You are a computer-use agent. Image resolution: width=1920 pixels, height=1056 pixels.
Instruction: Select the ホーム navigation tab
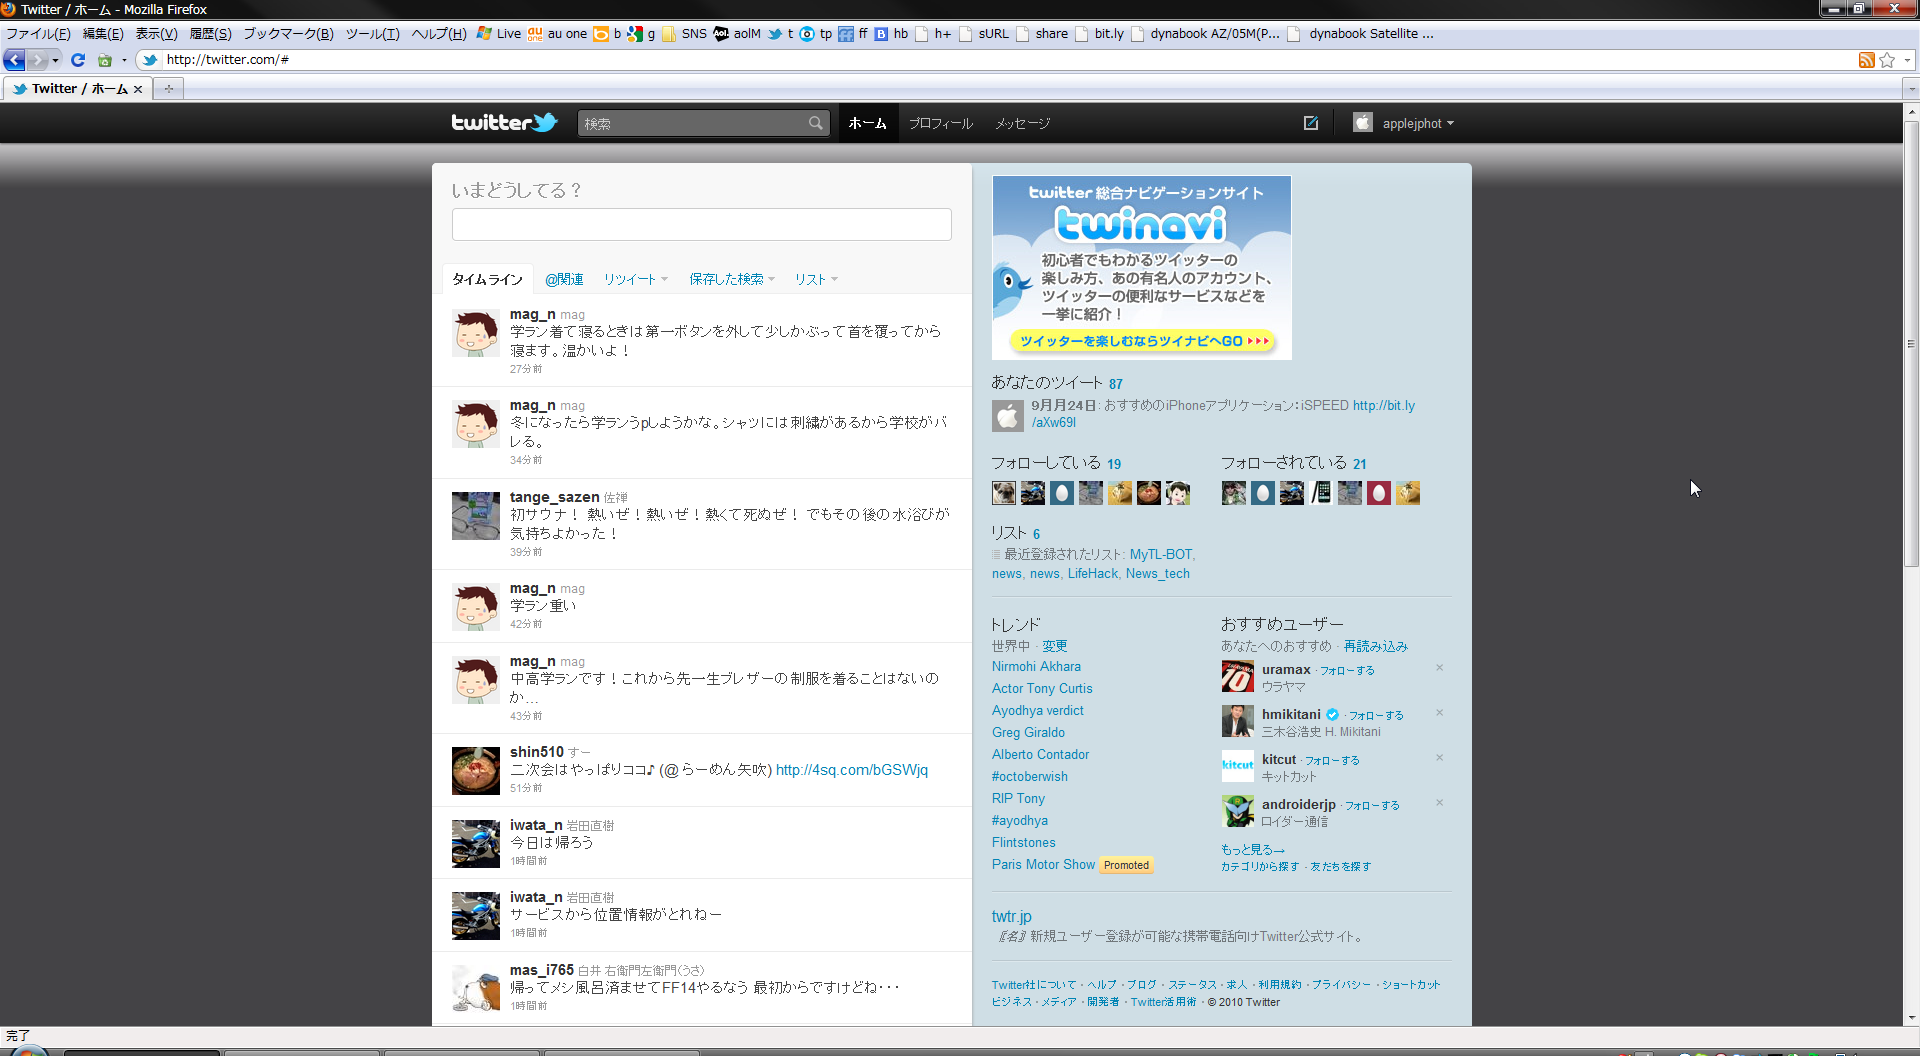(x=867, y=123)
